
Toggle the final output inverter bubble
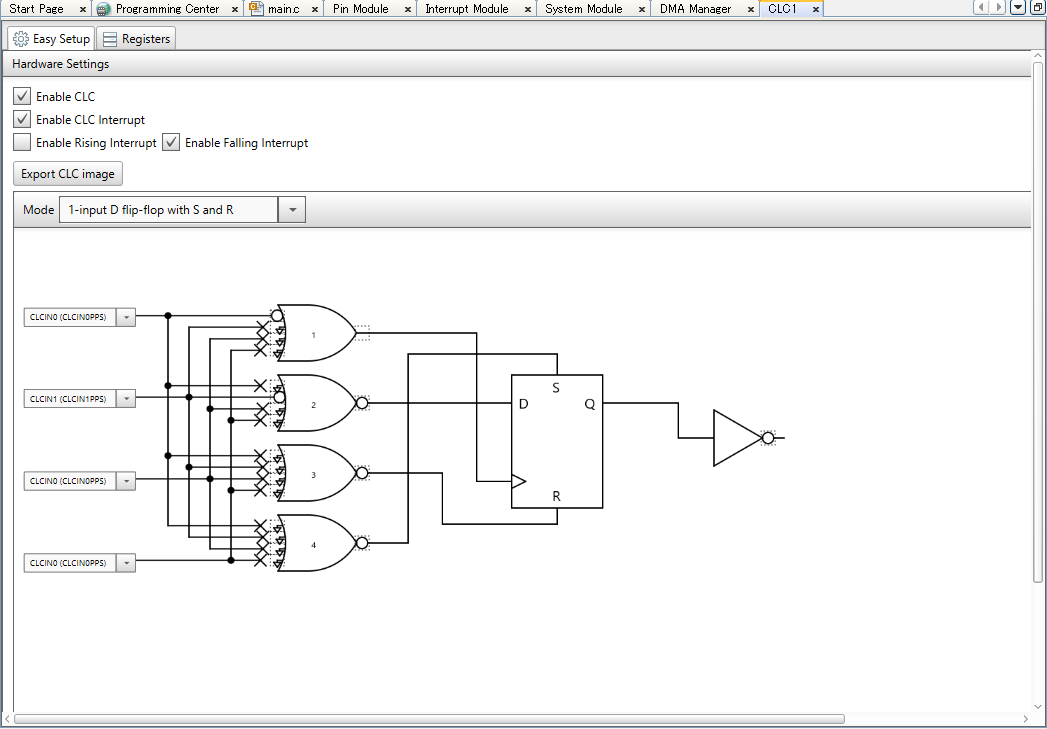pyautogui.click(x=768, y=438)
